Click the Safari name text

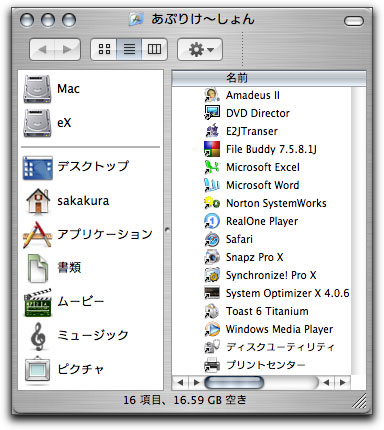[239, 239]
